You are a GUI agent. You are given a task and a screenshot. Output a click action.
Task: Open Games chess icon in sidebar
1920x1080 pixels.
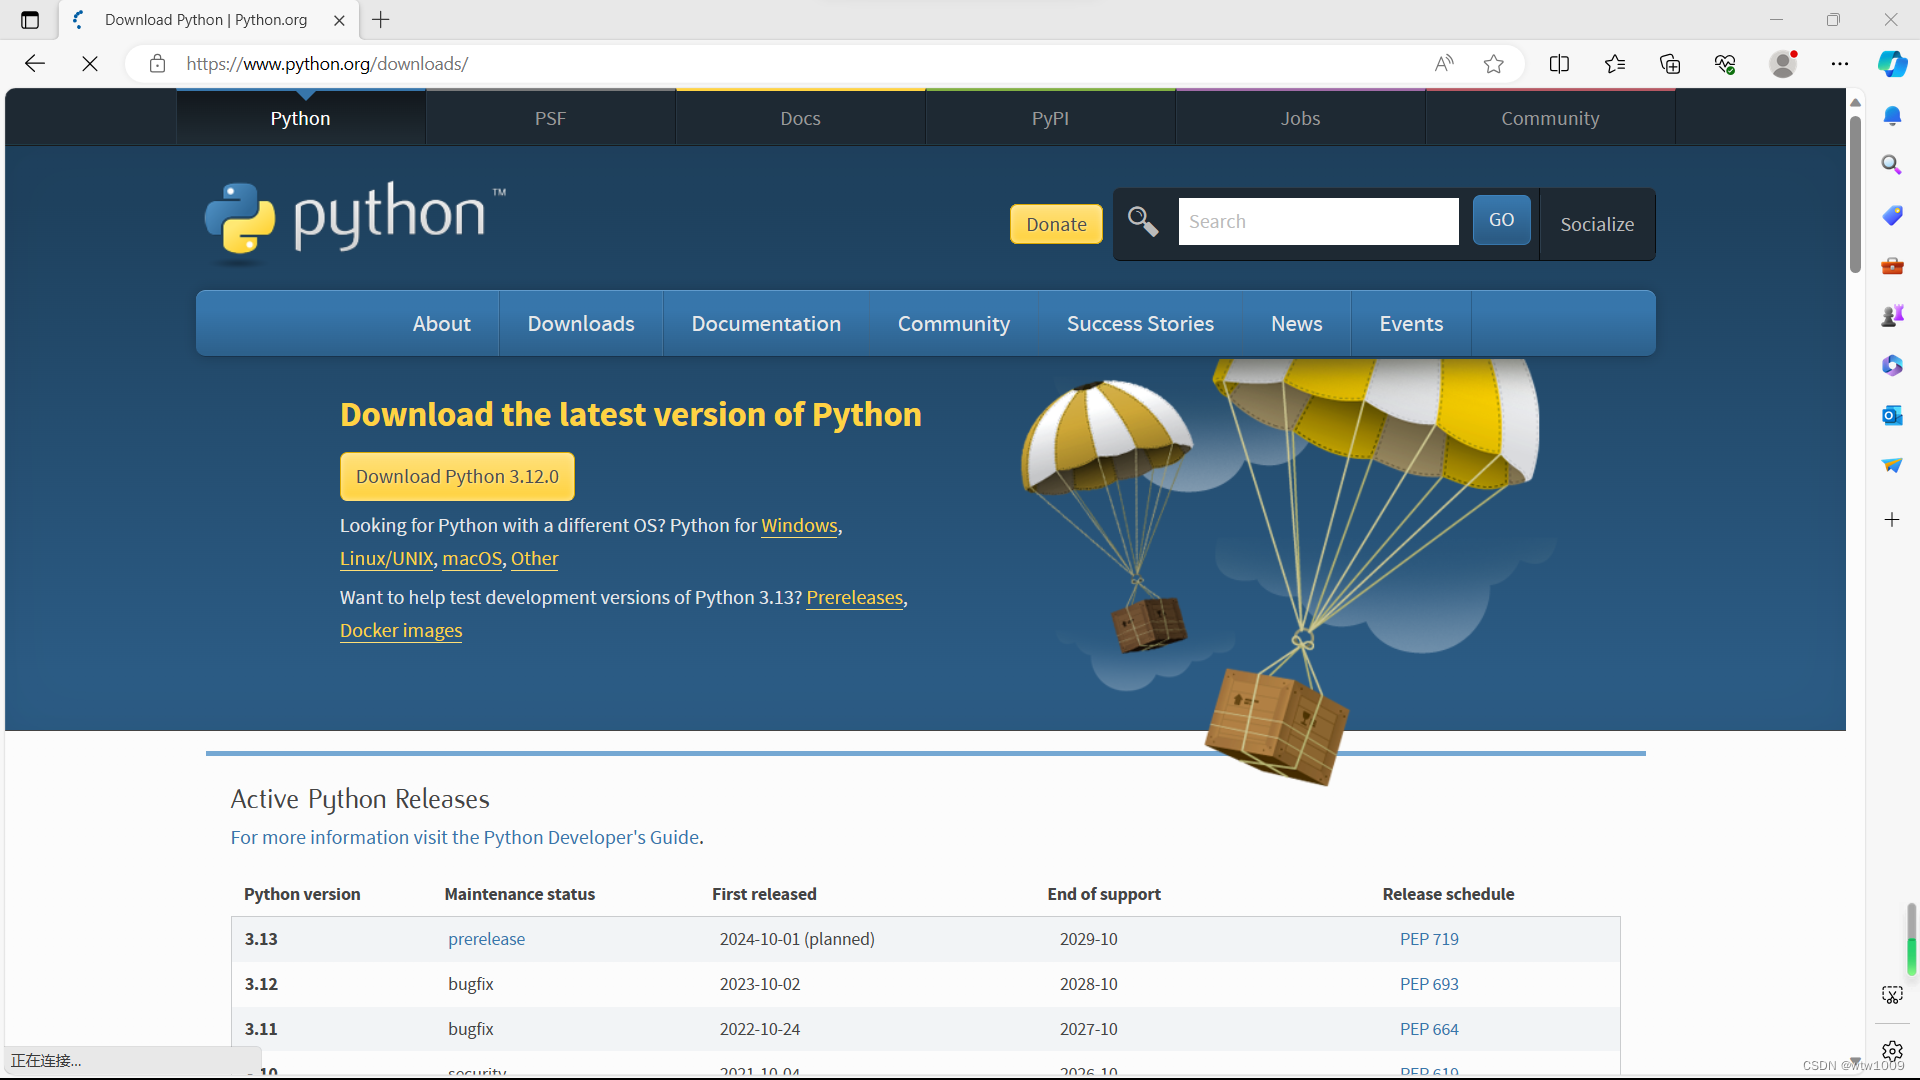(1892, 315)
